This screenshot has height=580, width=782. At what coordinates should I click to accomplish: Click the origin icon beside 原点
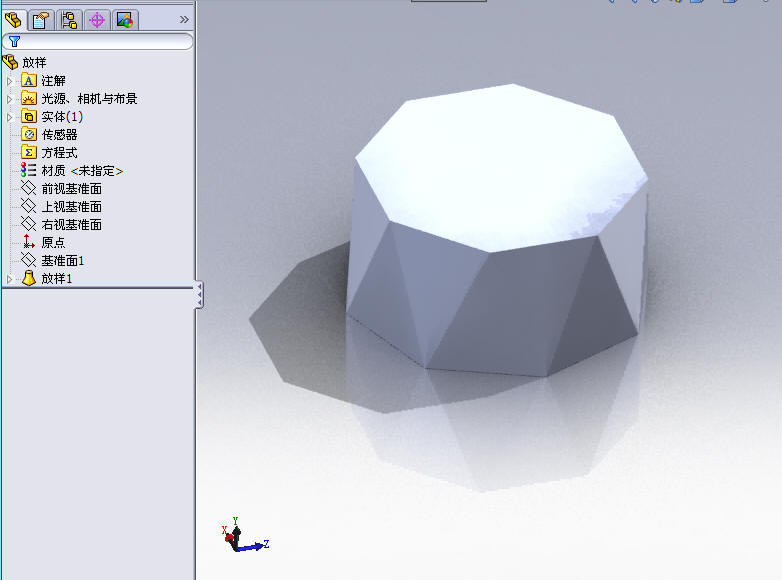tap(28, 242)
